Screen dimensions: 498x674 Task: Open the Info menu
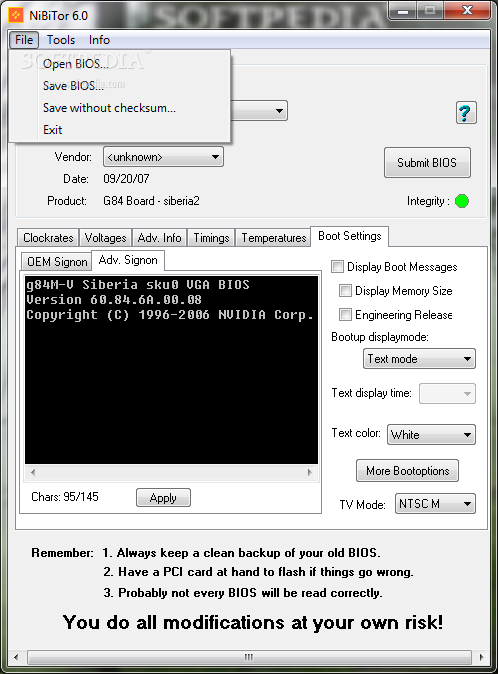pos(99,40)
